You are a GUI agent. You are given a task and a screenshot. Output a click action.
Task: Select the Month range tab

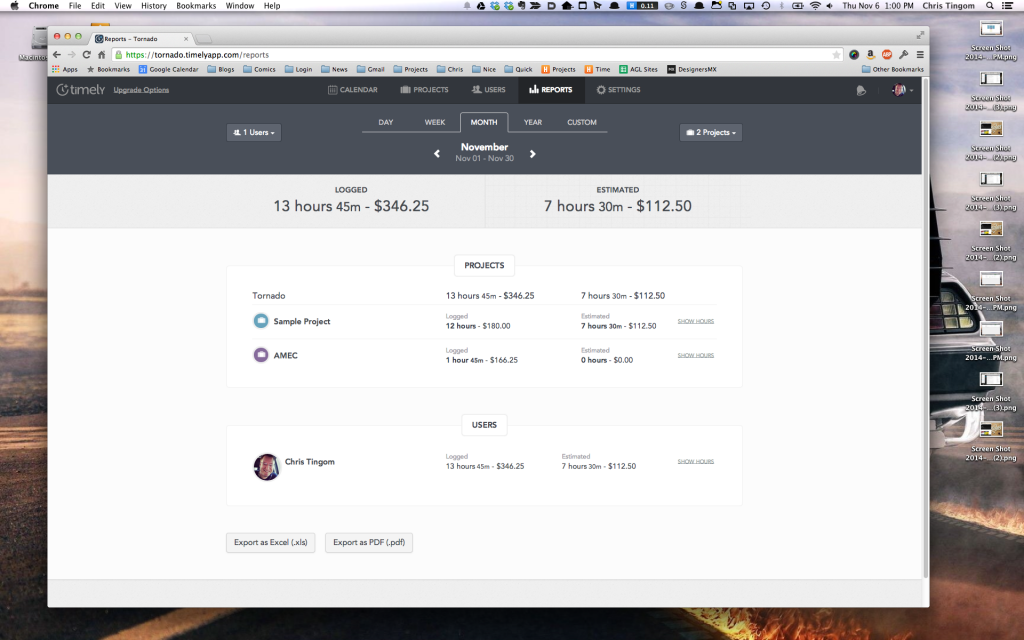(484, 122)
